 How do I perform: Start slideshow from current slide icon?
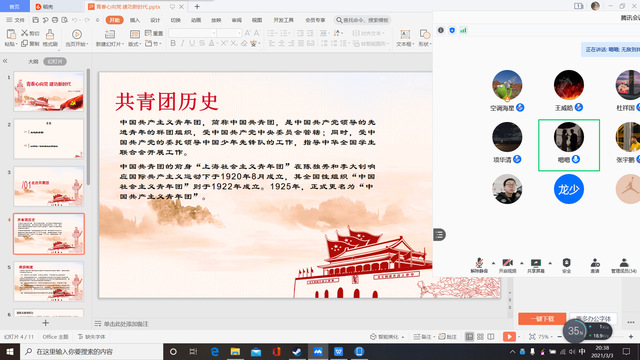pyautogui.click(x=77, y=34)
